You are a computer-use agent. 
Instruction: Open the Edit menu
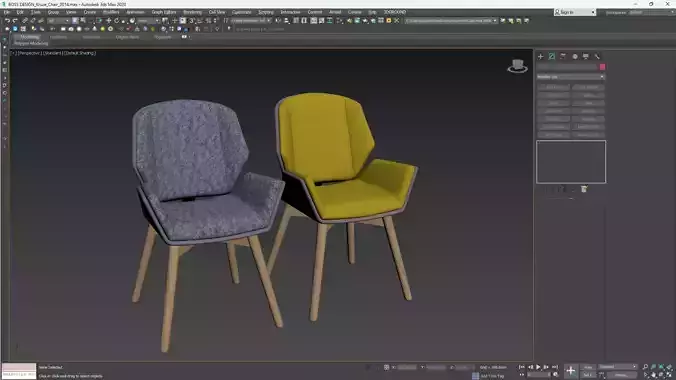(x=20, y=12)
